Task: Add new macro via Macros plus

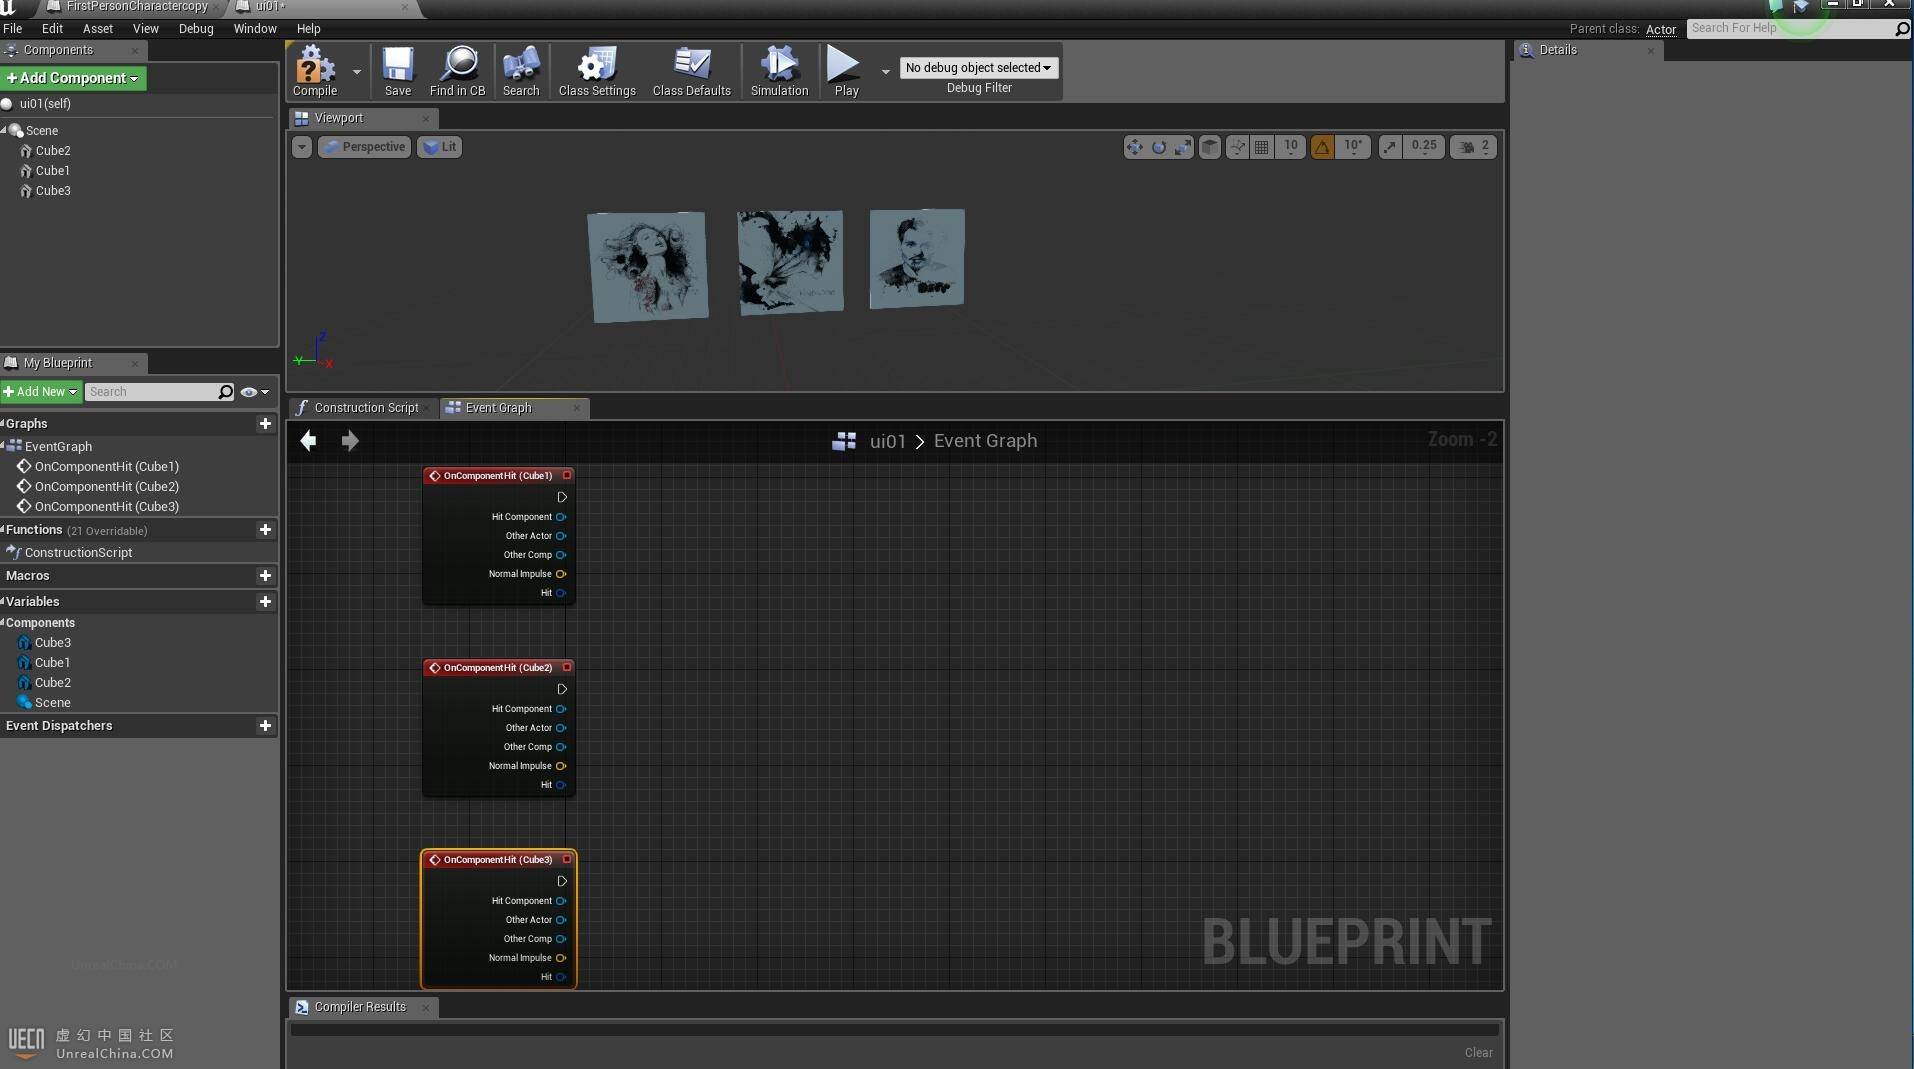Action: tap(265, 576)
